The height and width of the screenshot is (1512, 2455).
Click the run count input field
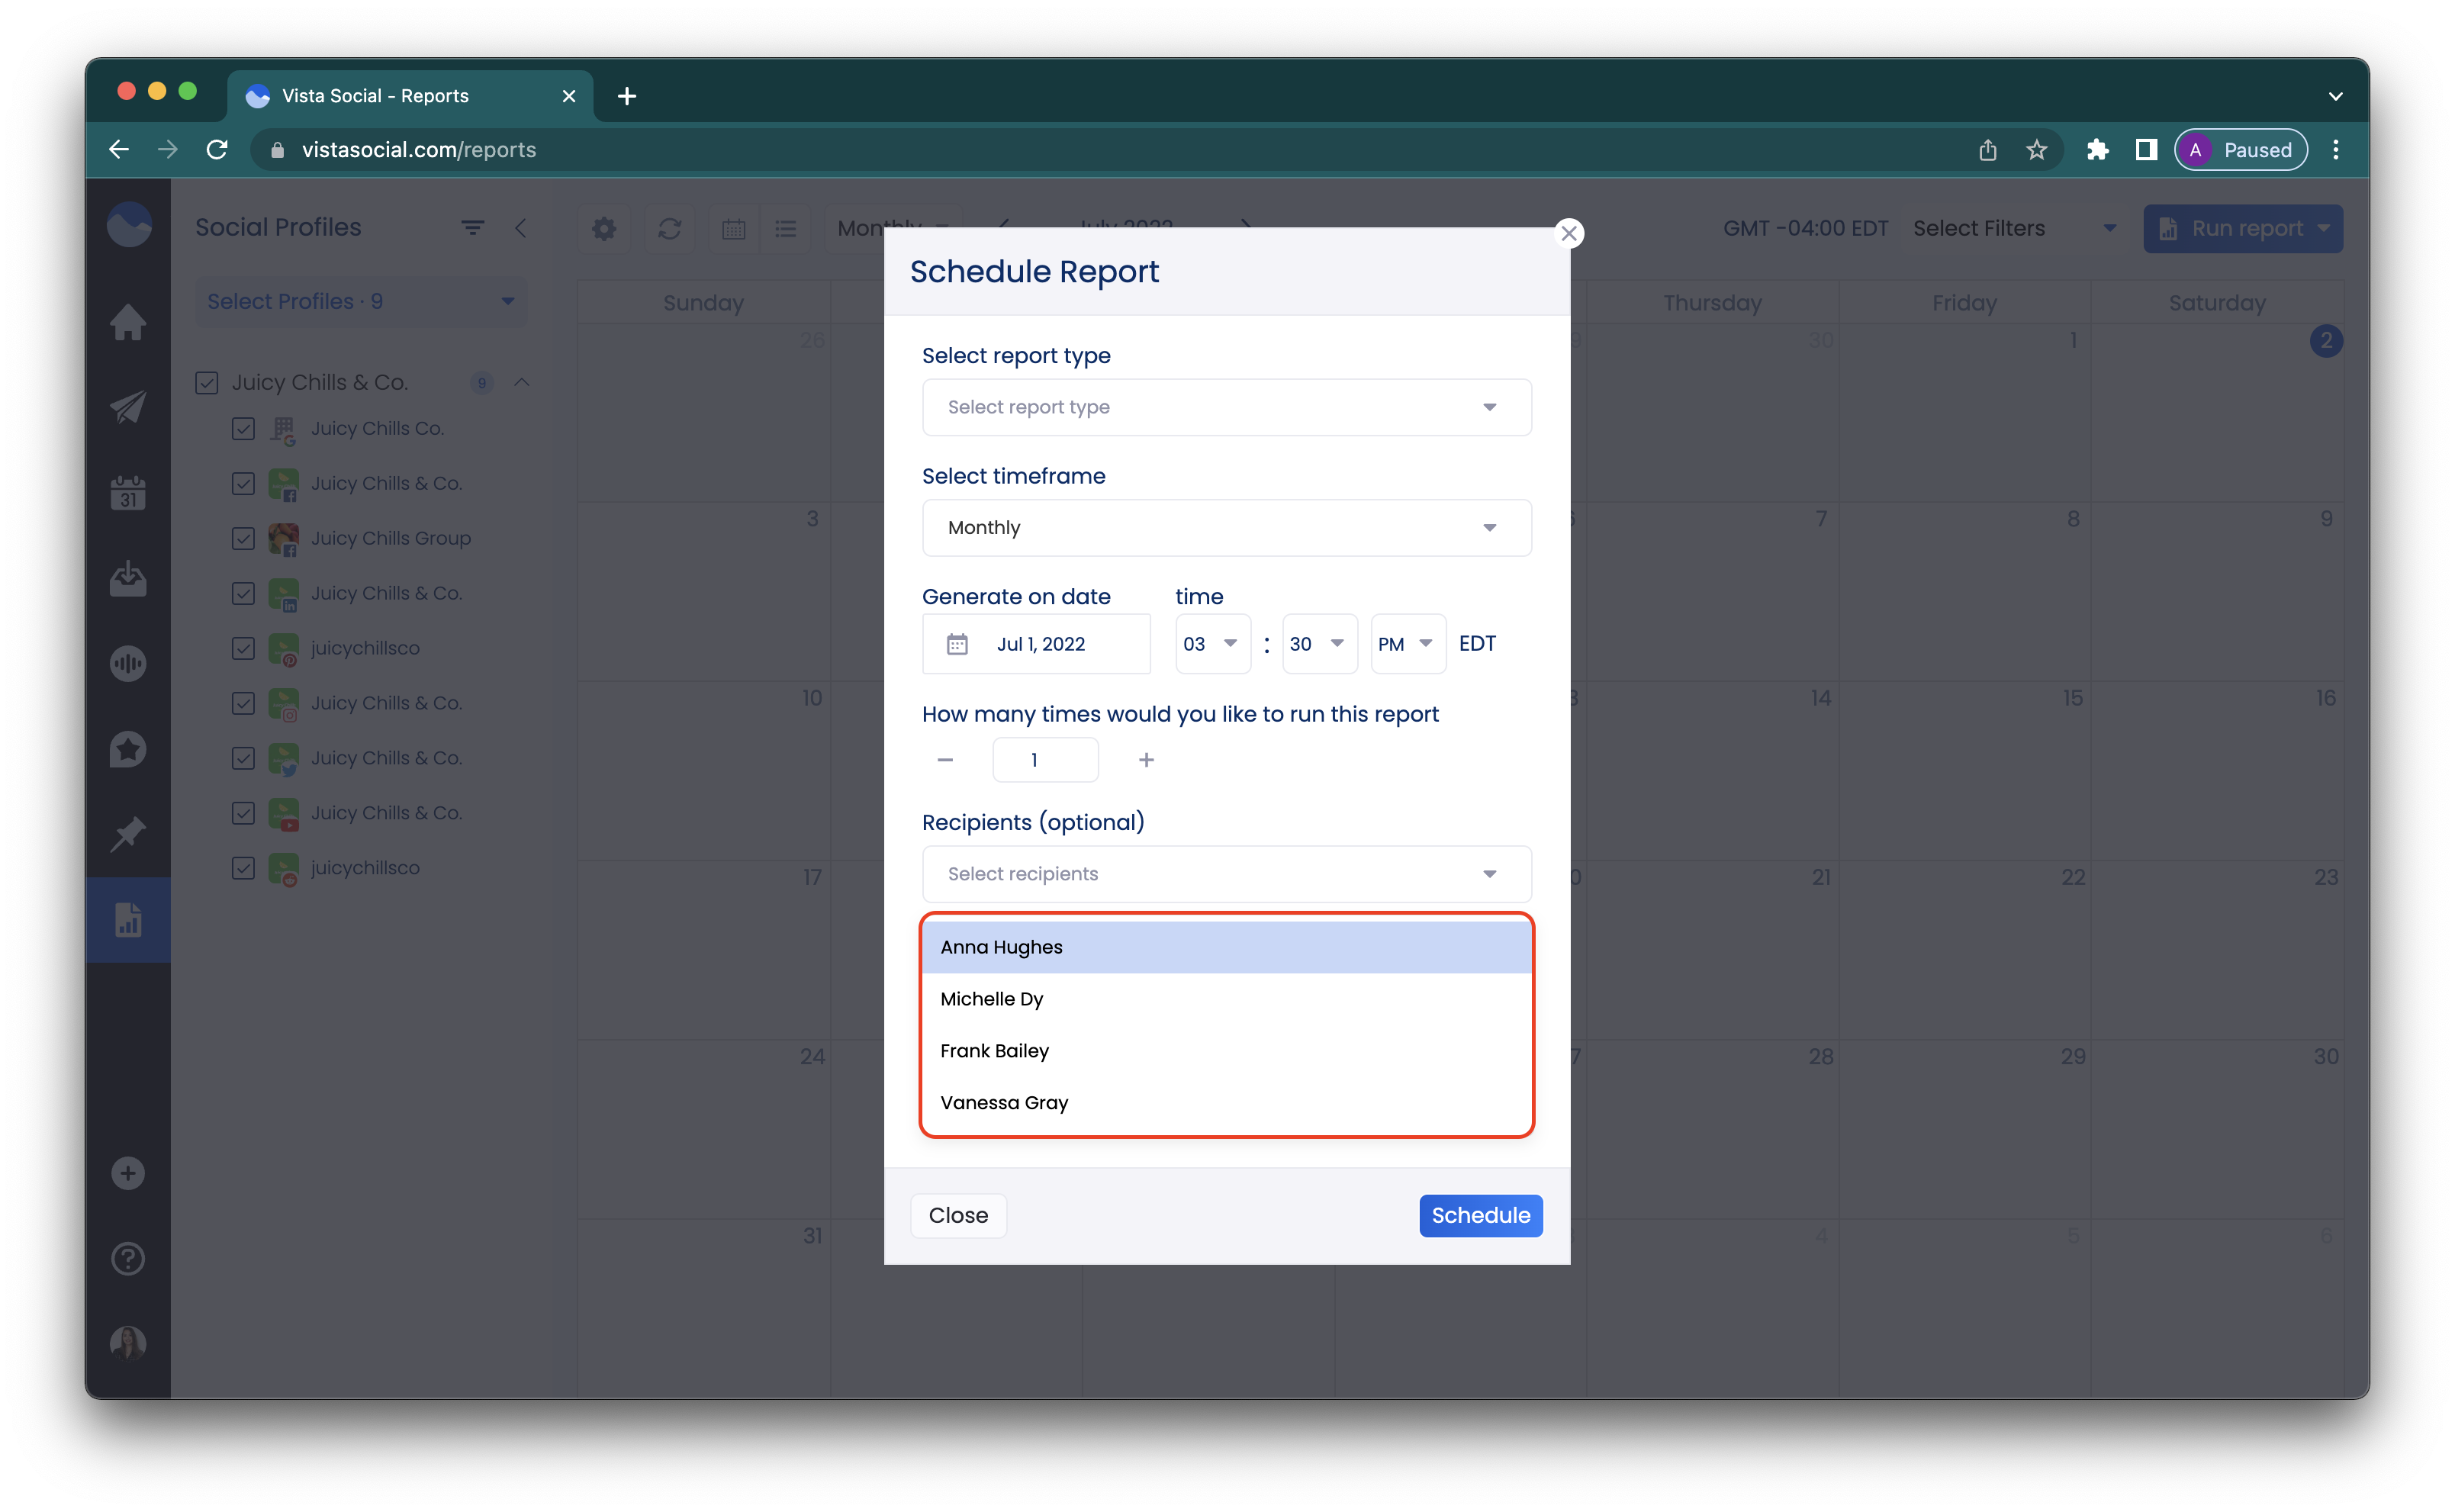[x=1045, y=760]
